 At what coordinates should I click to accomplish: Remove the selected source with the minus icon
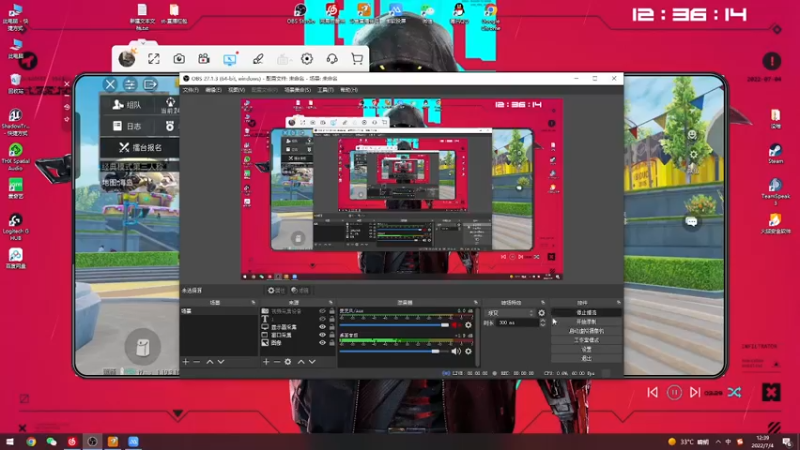click(277, 362)
